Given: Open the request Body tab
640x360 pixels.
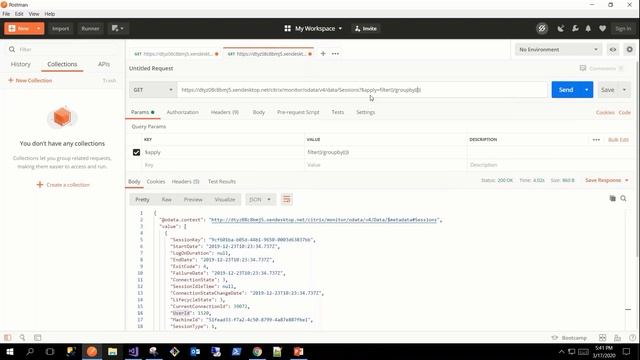Looking at the screenshot, I should coord(259,112).
